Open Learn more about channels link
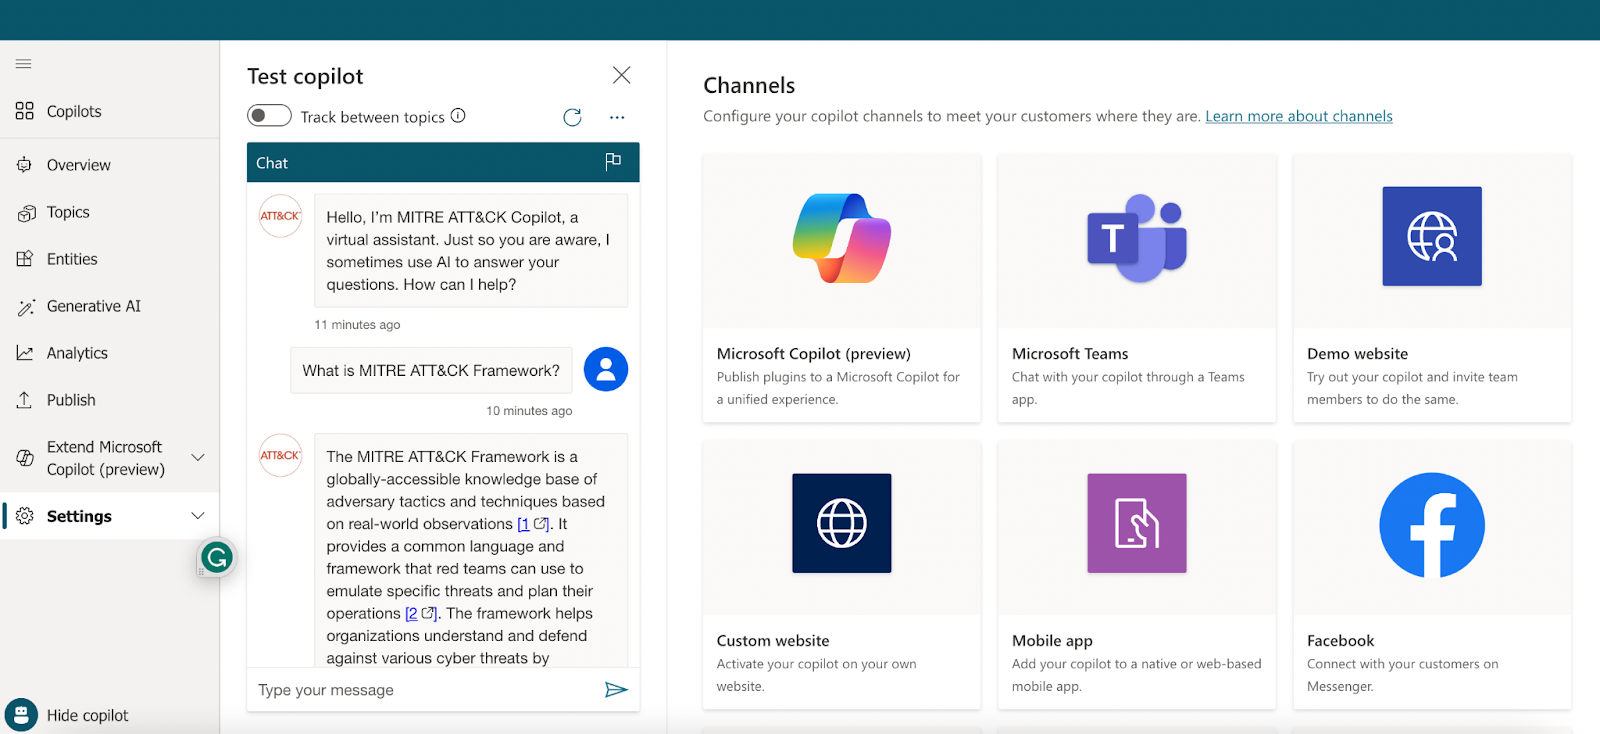Screen dimensions: 1600x734 1298,116
